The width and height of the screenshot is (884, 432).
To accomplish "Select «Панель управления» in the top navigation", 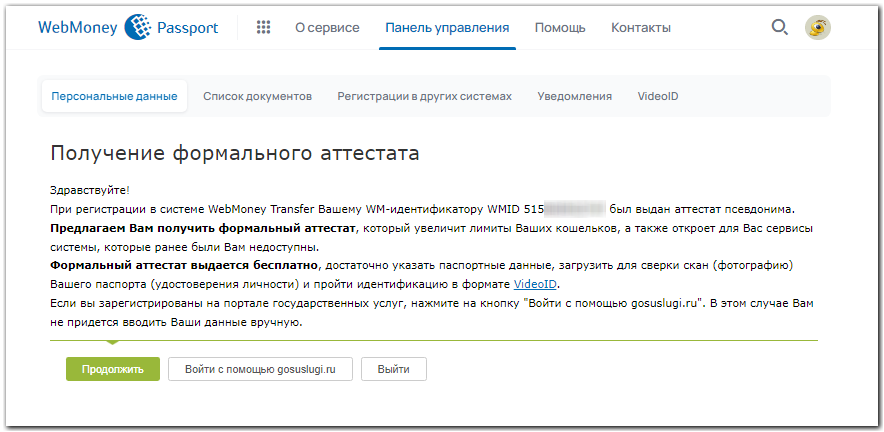I will tap(447, 27).
